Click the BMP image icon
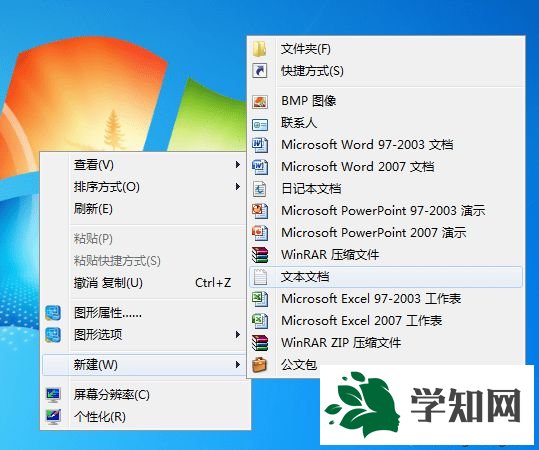 point(260,101)
